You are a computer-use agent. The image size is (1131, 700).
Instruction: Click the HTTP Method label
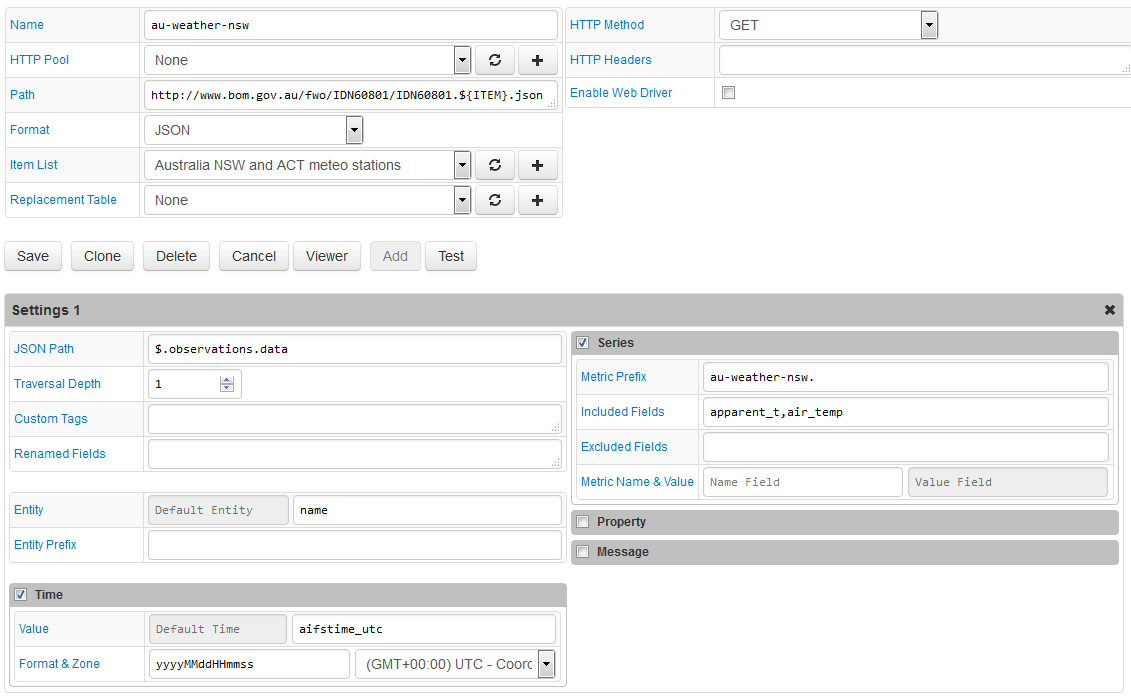coord(607,25)
